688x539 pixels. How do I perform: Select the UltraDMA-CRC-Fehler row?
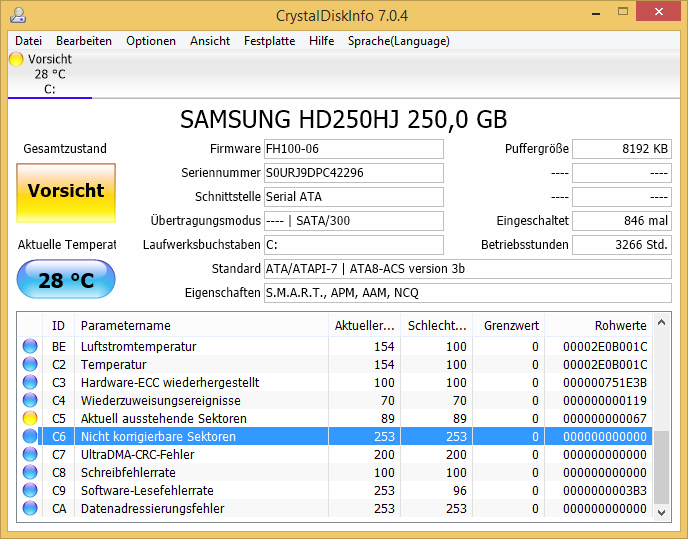pos(335,454)
